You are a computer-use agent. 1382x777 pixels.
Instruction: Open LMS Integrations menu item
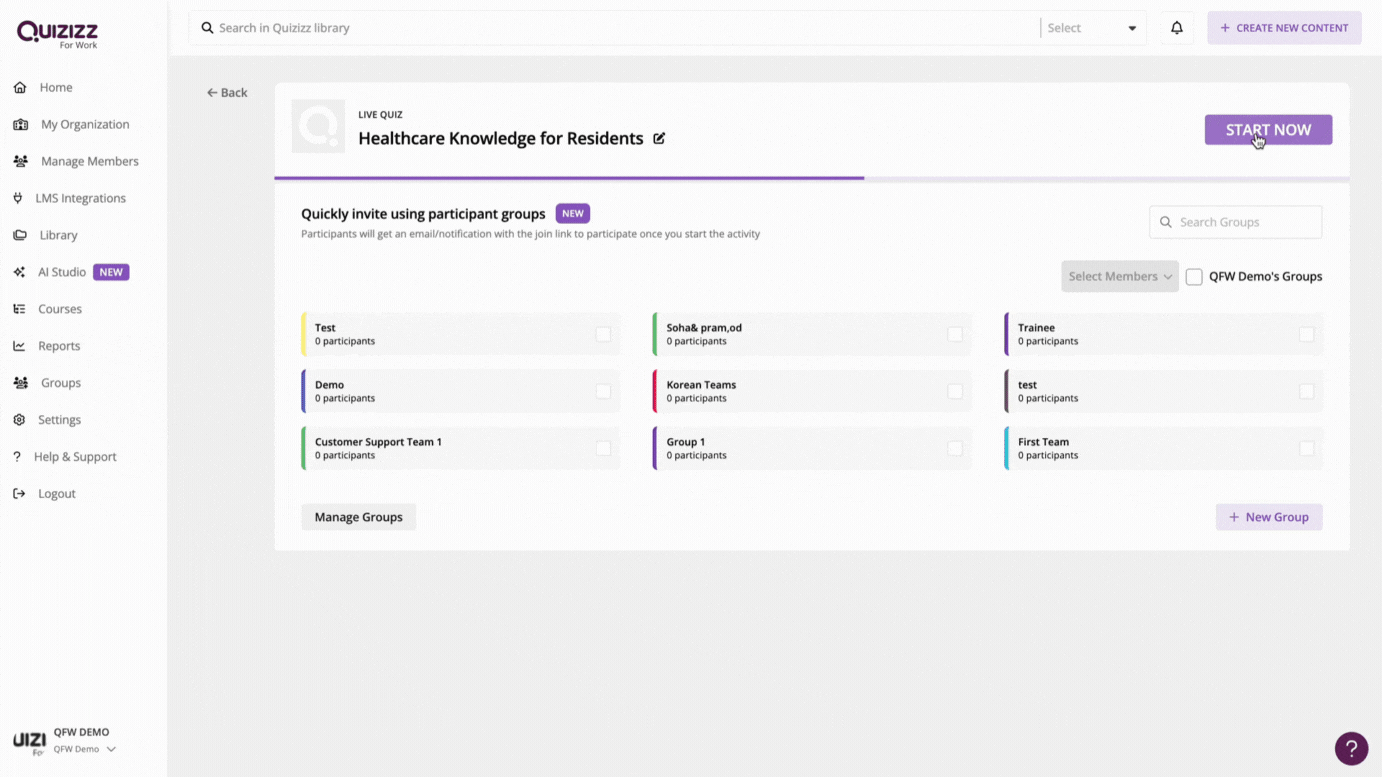click(x=81, y=198)
